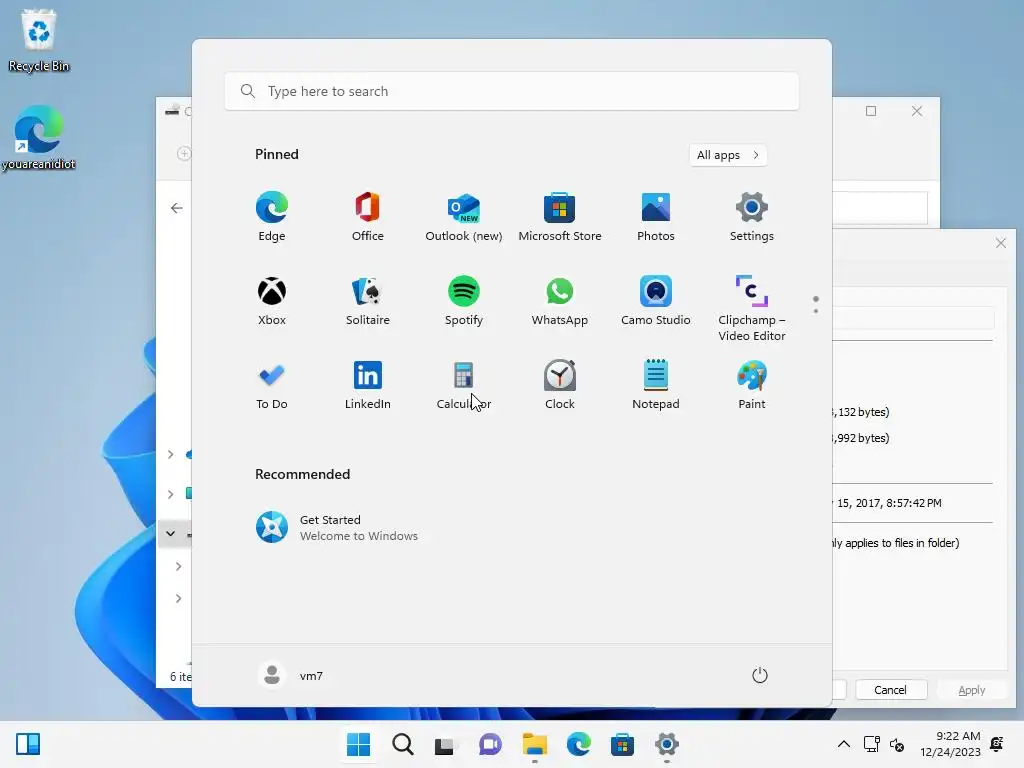This screenshot has height=768, width=1024.
Task: Open network status tray icon
Action: click(872, 744)
